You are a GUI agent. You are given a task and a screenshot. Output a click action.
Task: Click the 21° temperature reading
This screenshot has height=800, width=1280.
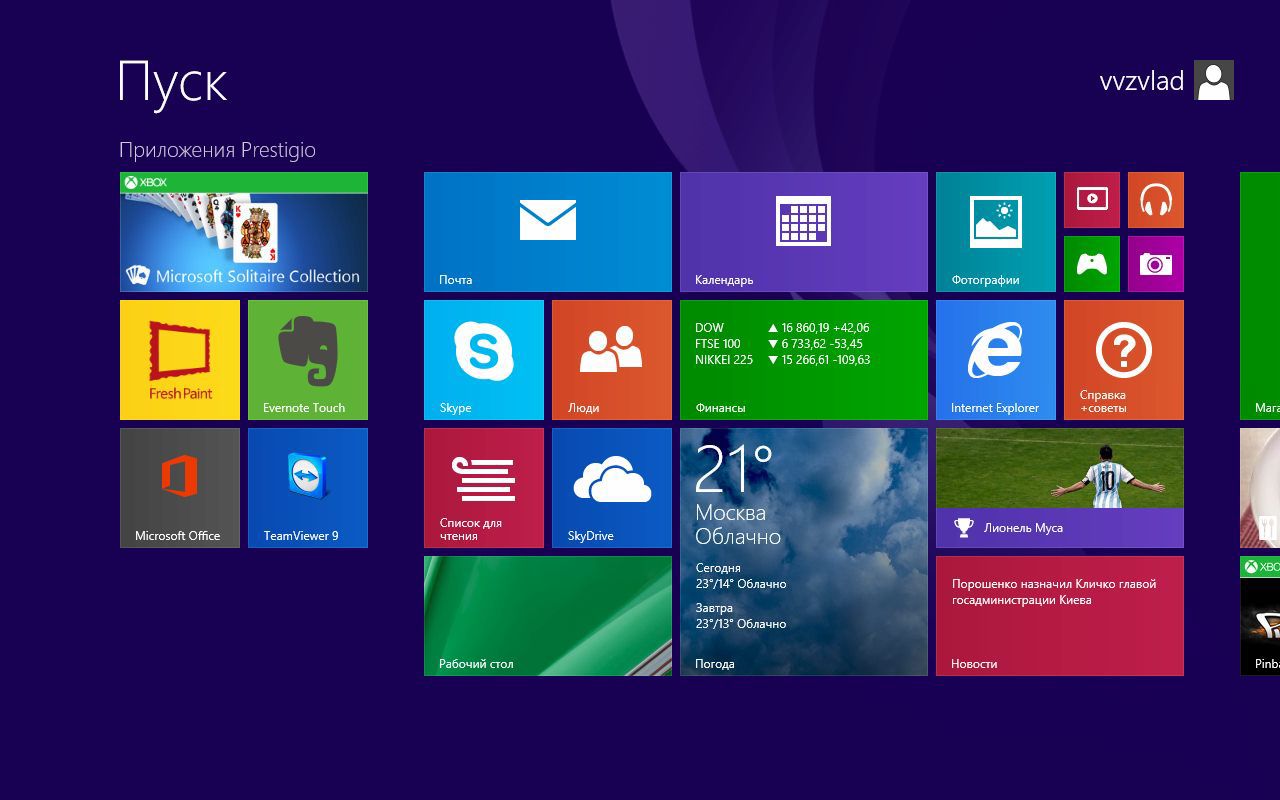tap(734, 469)
